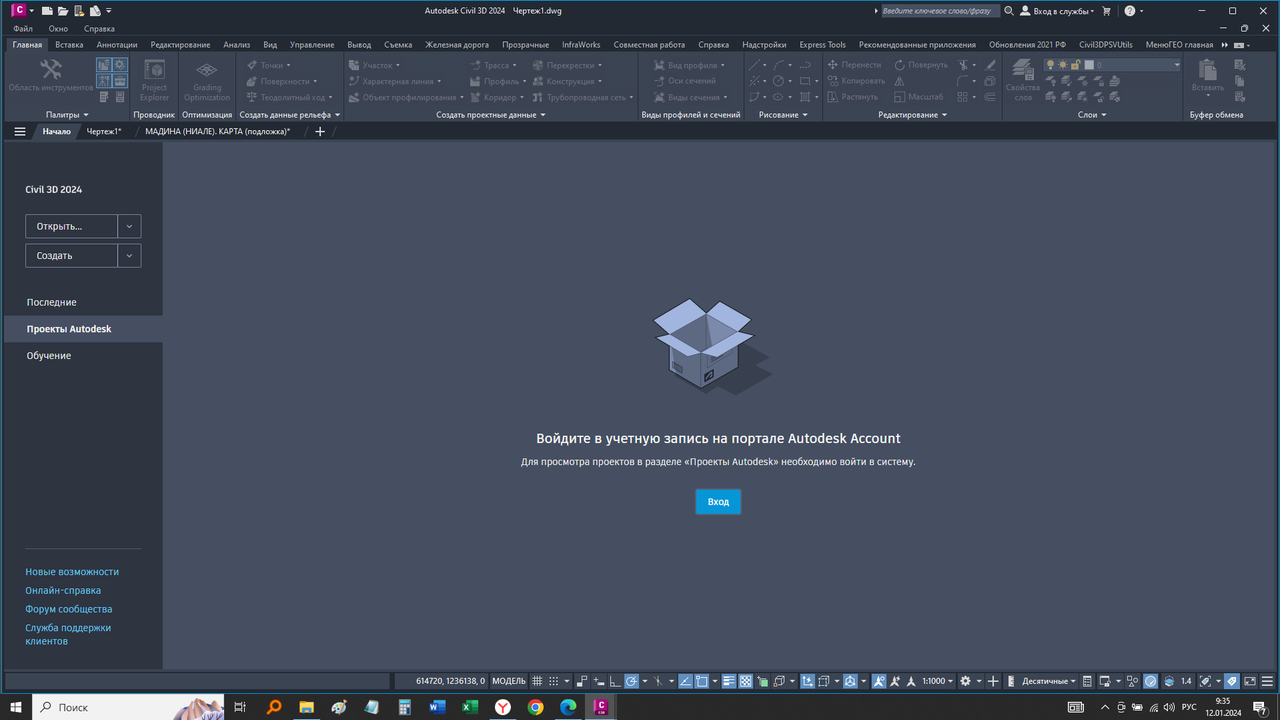Open the Express Tools ribbon tab
Viewport: 1280px width, 720px height.
tap(822, 45)
